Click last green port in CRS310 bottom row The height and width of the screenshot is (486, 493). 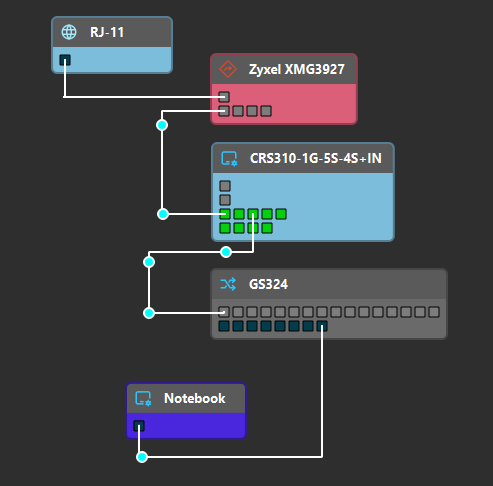[267, 228]
